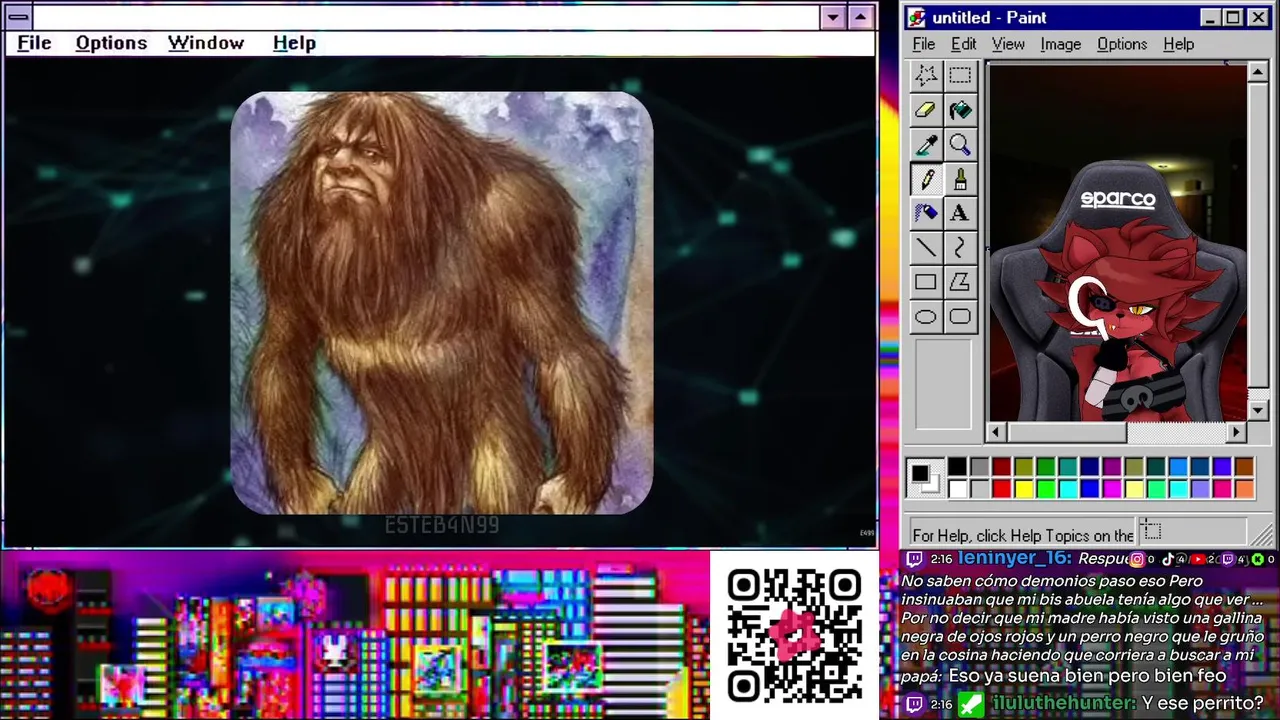The width and height of the screenshot is (1280, 720).
Task: Click the TikTok icon in stream overlay
Action: (1168, 559)
